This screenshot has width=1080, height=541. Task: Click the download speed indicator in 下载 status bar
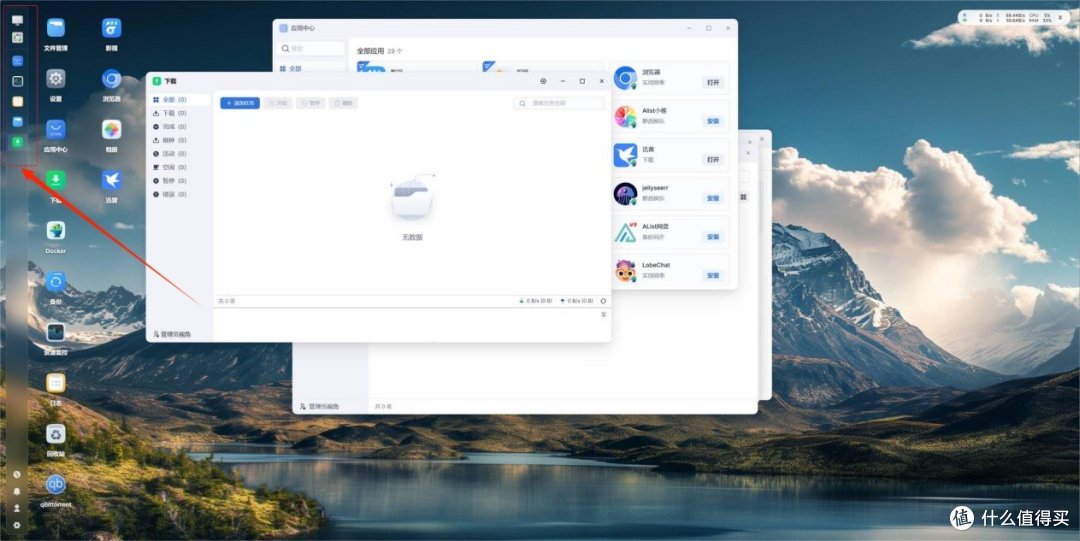537,301
